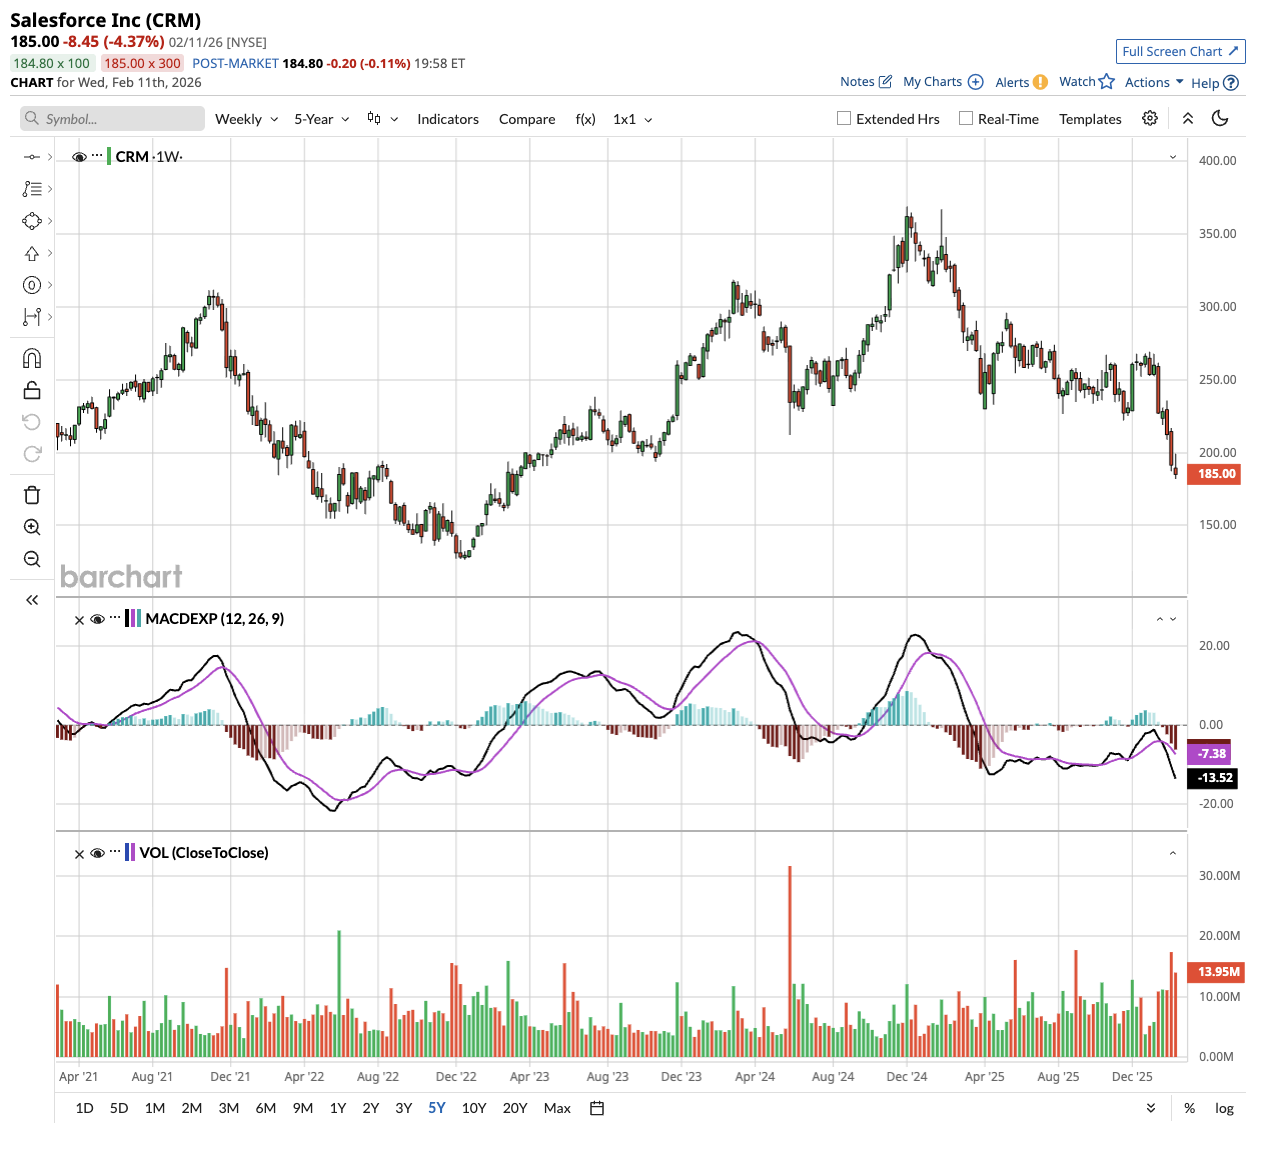Open the Indicators menu
The height and width of the screenshot is (1150, 1278).
448,119
